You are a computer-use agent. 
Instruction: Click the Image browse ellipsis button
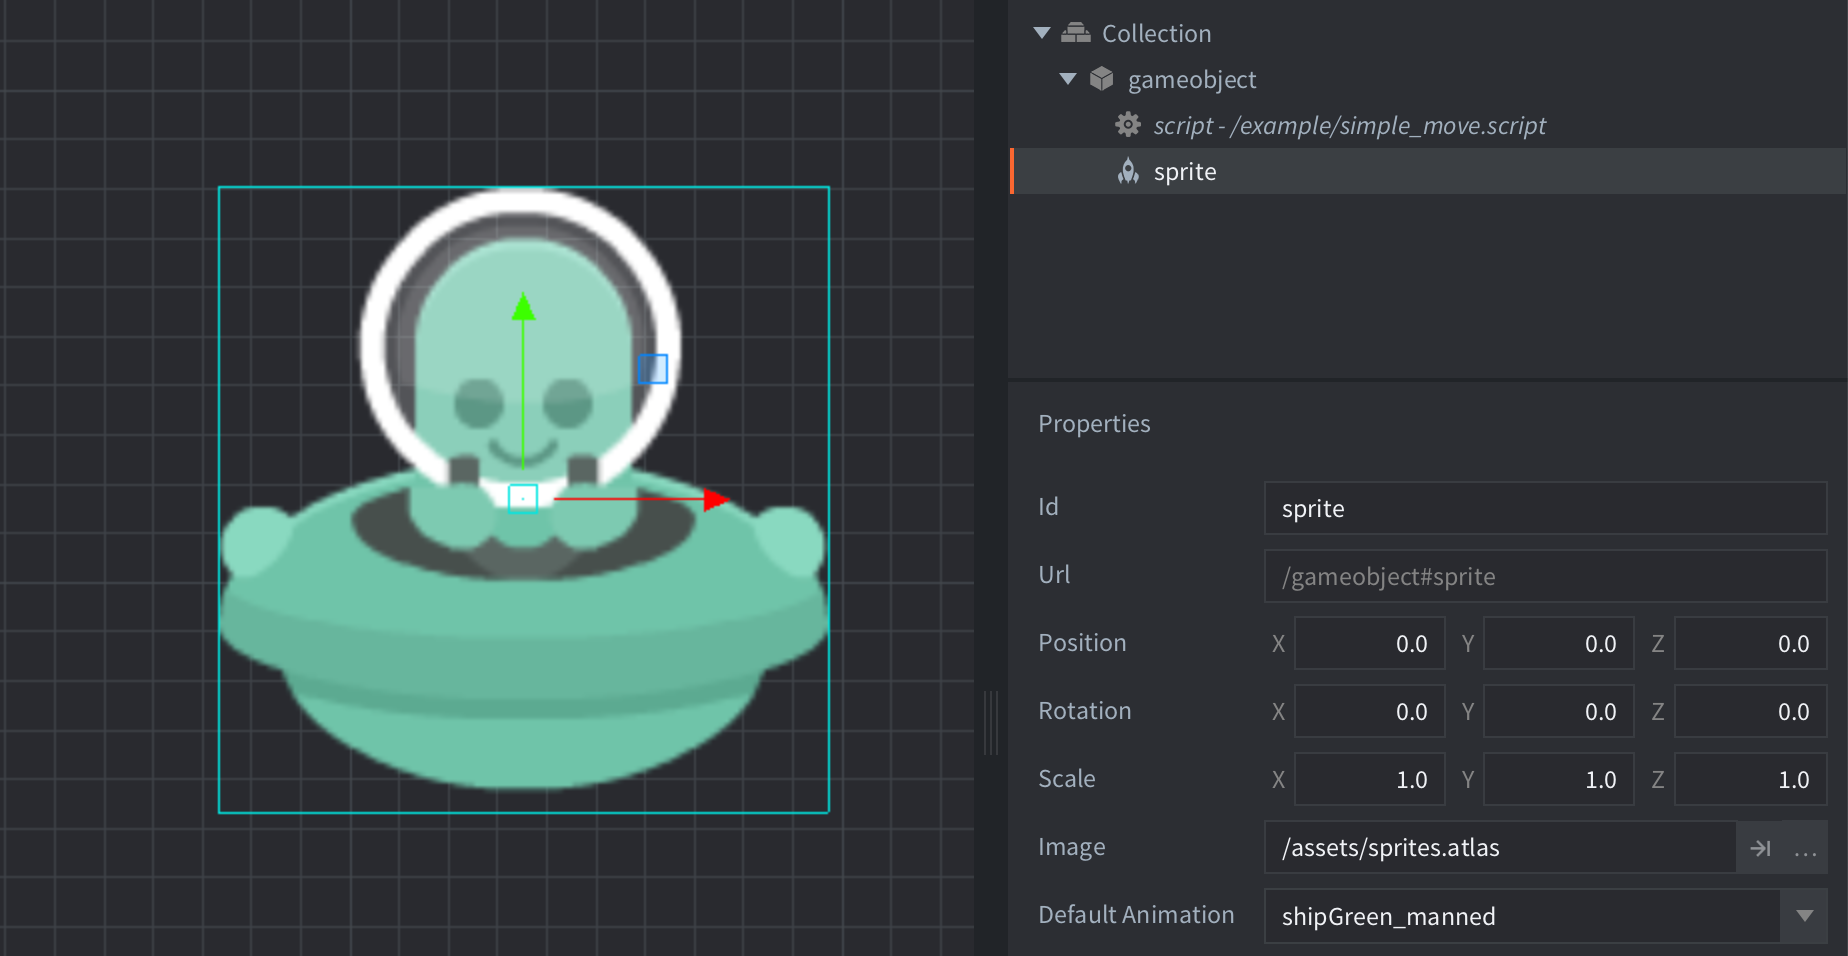tap(1806, 848)
